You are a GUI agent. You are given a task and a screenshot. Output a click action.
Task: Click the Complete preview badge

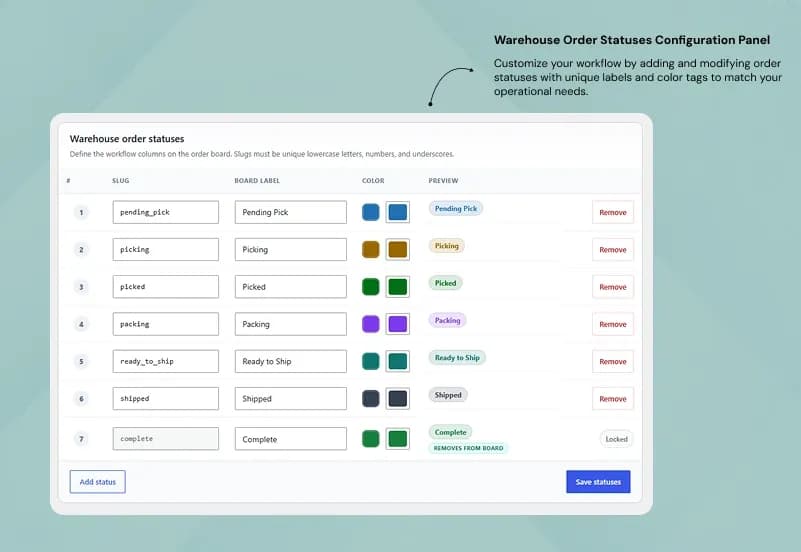[x=451, y=432]
